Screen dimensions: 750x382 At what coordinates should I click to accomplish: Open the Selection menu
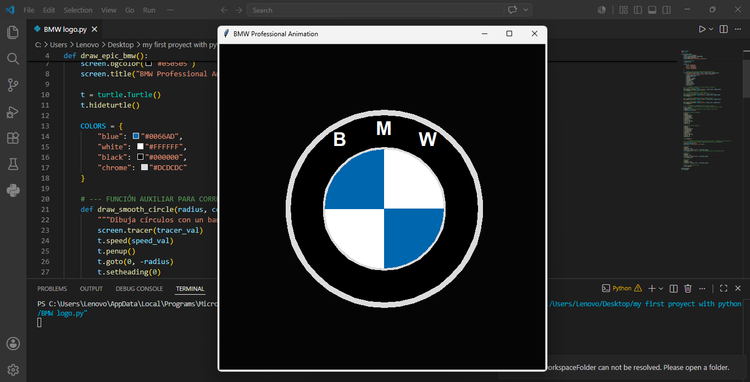[78, 10]
